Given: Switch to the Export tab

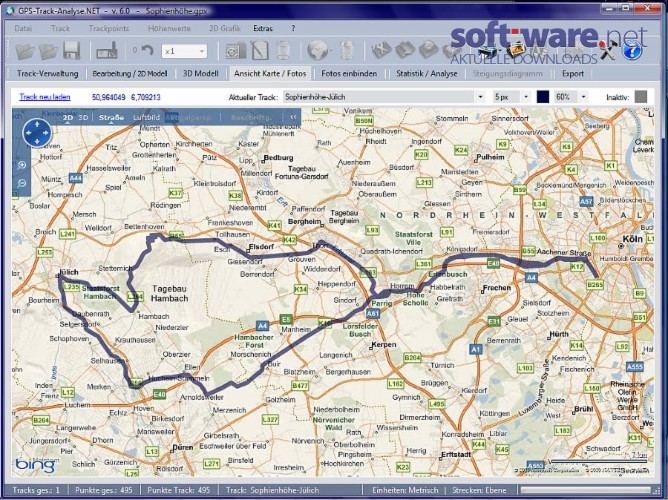Looking at the screenshot, I should coord(573,74).
